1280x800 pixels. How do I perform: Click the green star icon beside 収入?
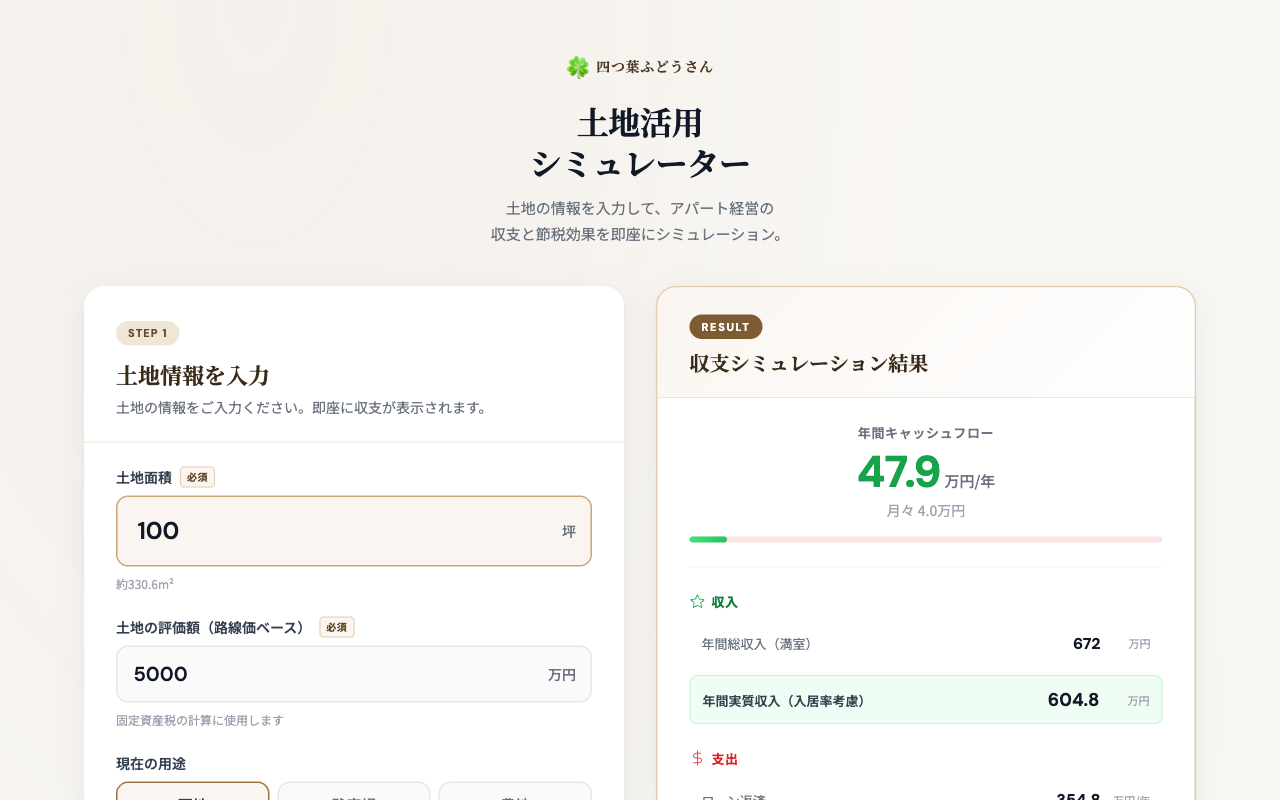tap(695, 601)
